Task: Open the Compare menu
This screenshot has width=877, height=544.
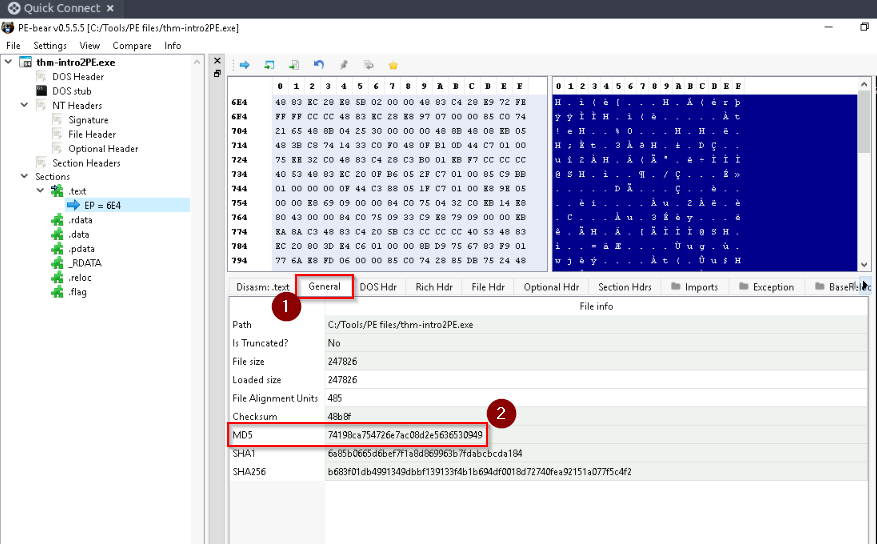Action: tap(132, 45)
